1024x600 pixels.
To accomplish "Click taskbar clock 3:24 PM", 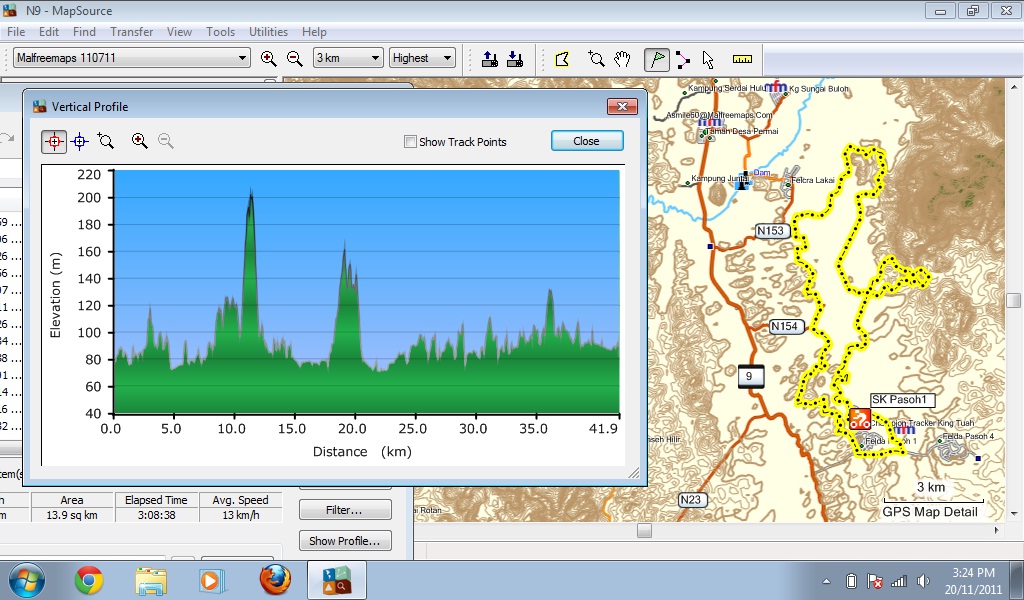I will (973, 573).
